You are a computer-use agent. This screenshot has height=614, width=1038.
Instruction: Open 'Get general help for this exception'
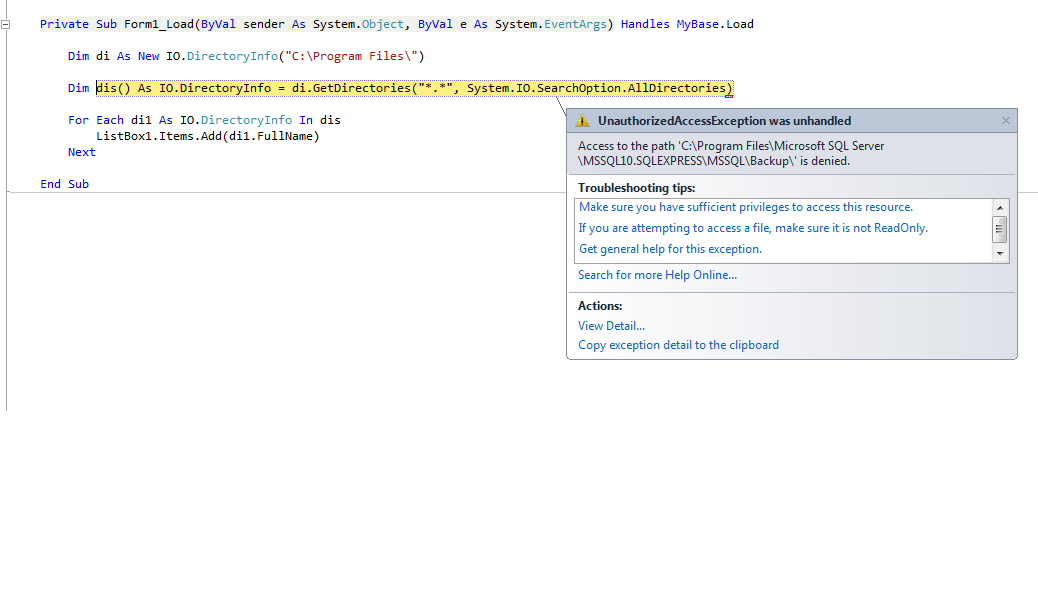point(670,249)
